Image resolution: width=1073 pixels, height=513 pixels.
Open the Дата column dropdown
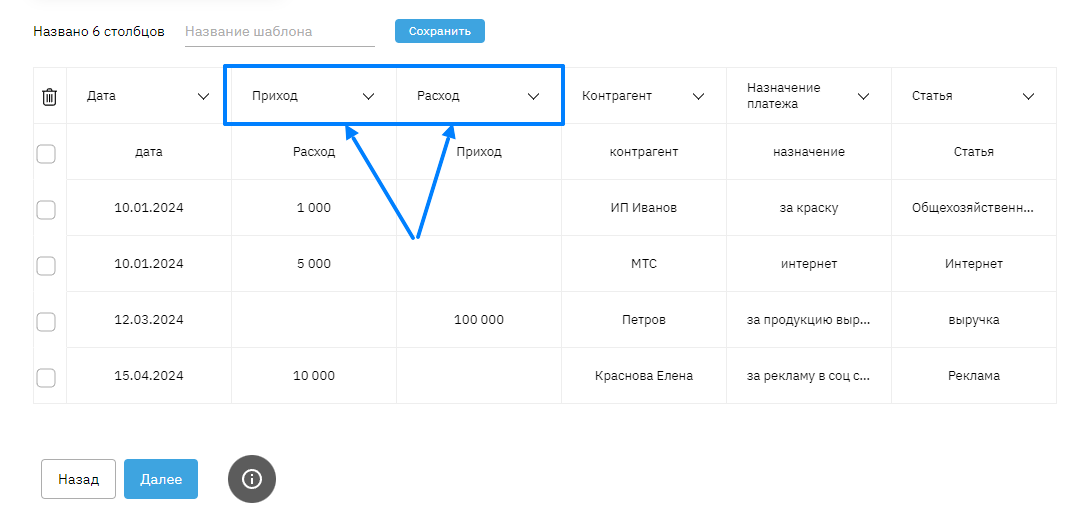pyautogui.click(x=203, y=96)
